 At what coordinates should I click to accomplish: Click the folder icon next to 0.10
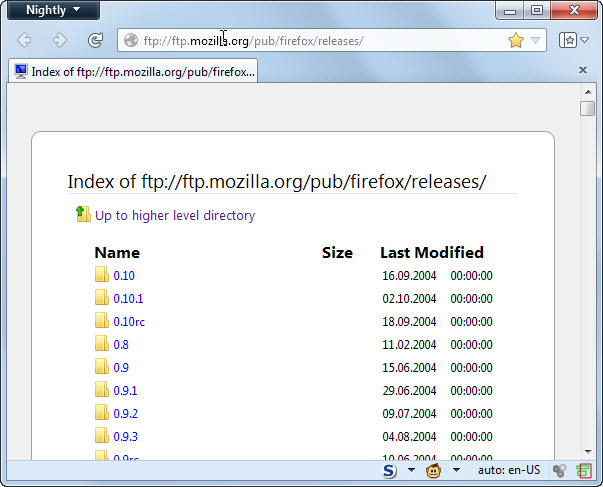(102, 275)
